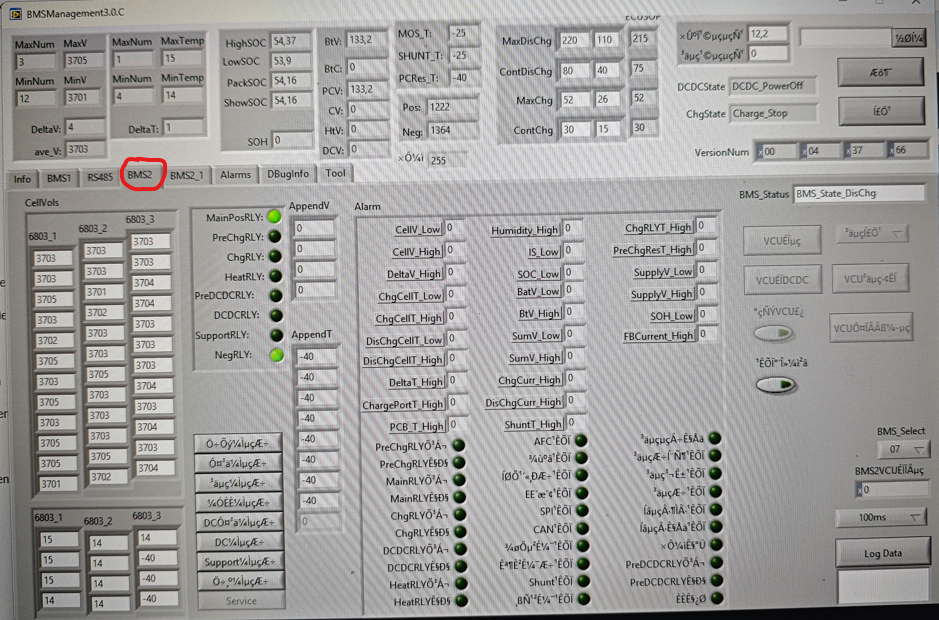Open the greyed dropdown above the BMS_Select area beside VCU button
The height and width of the screenshot is (620, 939).
click(872, 234)
